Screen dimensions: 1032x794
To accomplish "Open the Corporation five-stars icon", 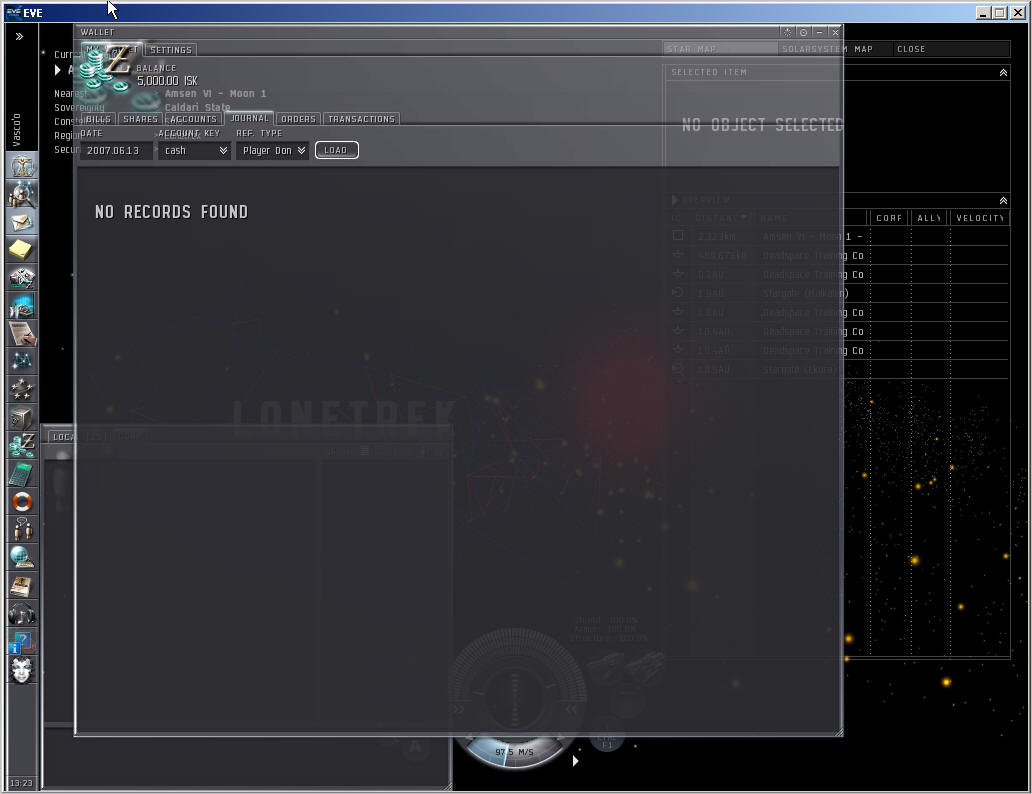I will click(x=22, y=390).
